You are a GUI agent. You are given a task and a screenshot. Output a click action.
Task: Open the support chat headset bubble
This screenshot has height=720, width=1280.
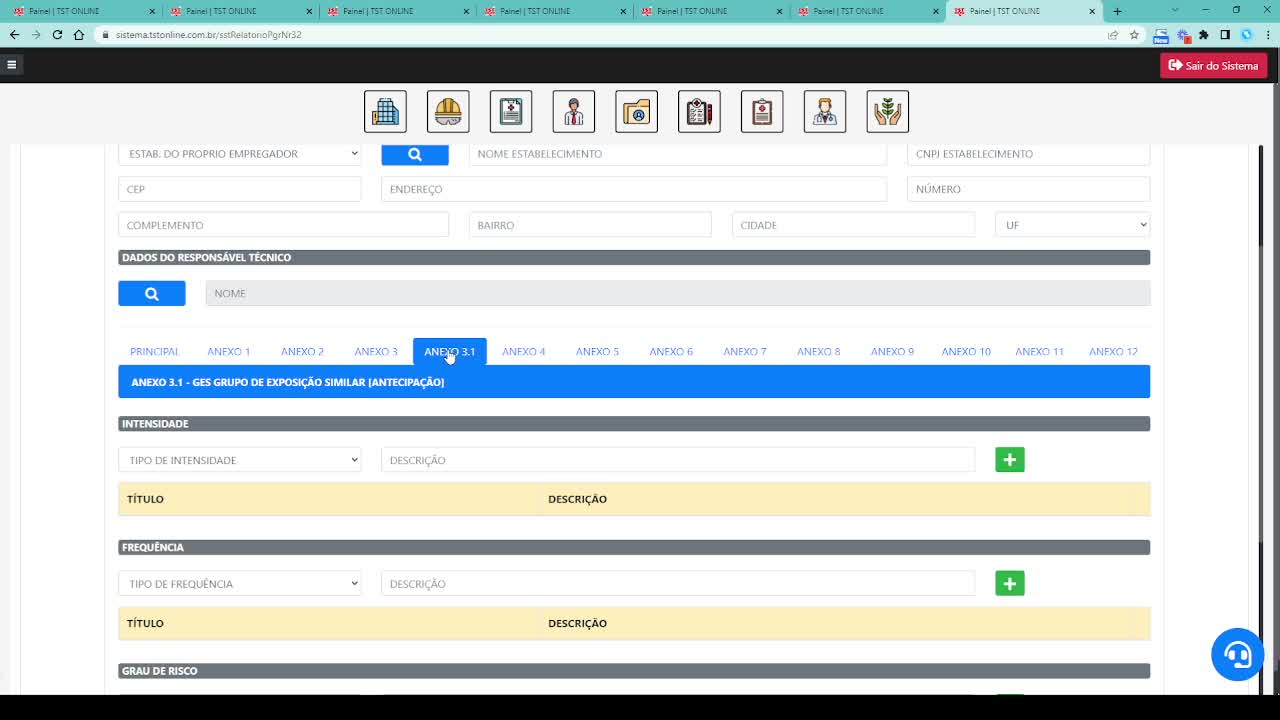click(1237, 655)
